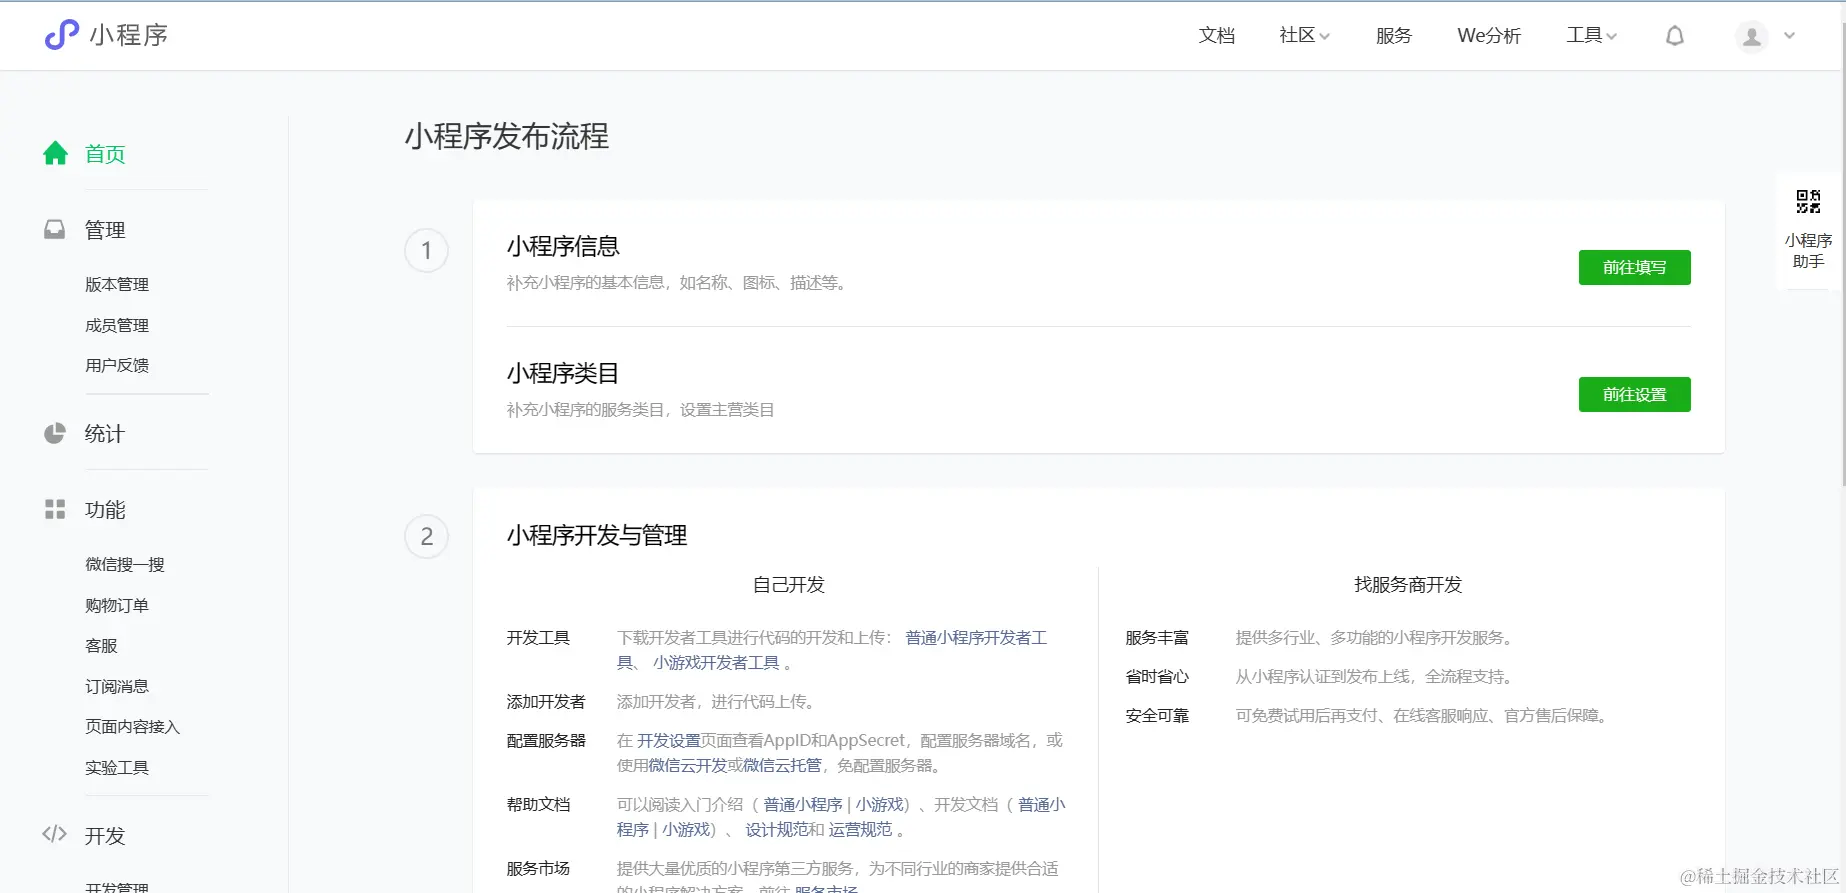
Task: Click the 服务丰富 row label
Action: (x=1157, y=638)
